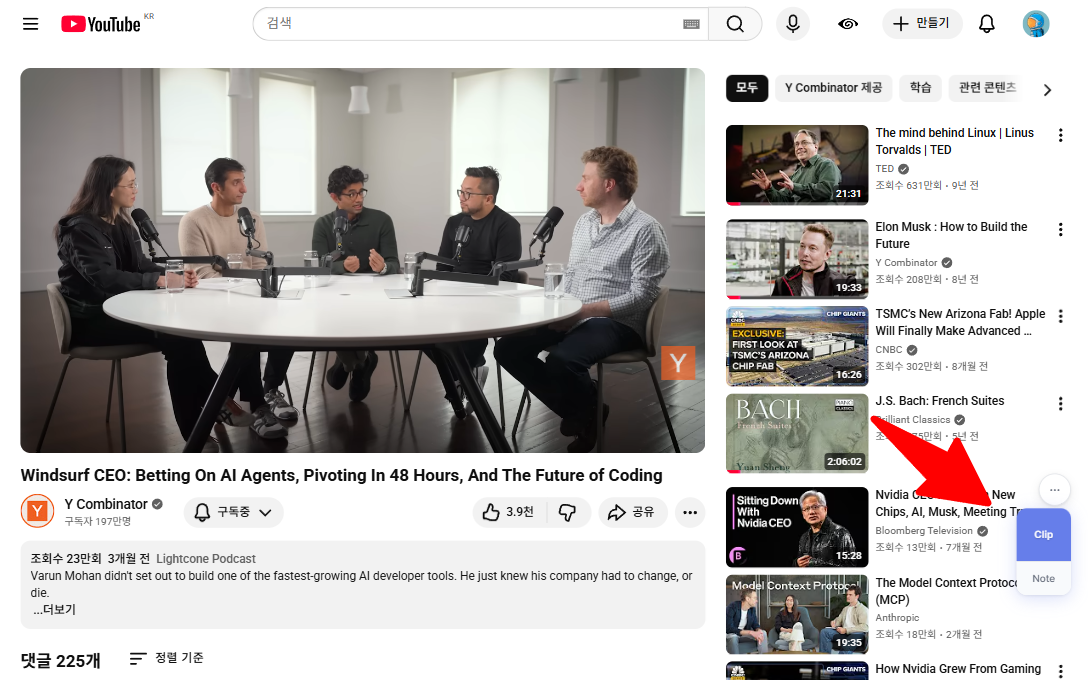Open the on-screen keyboard icon in the search bar
The image size is (1088, 680).
[x=690, y=24]
